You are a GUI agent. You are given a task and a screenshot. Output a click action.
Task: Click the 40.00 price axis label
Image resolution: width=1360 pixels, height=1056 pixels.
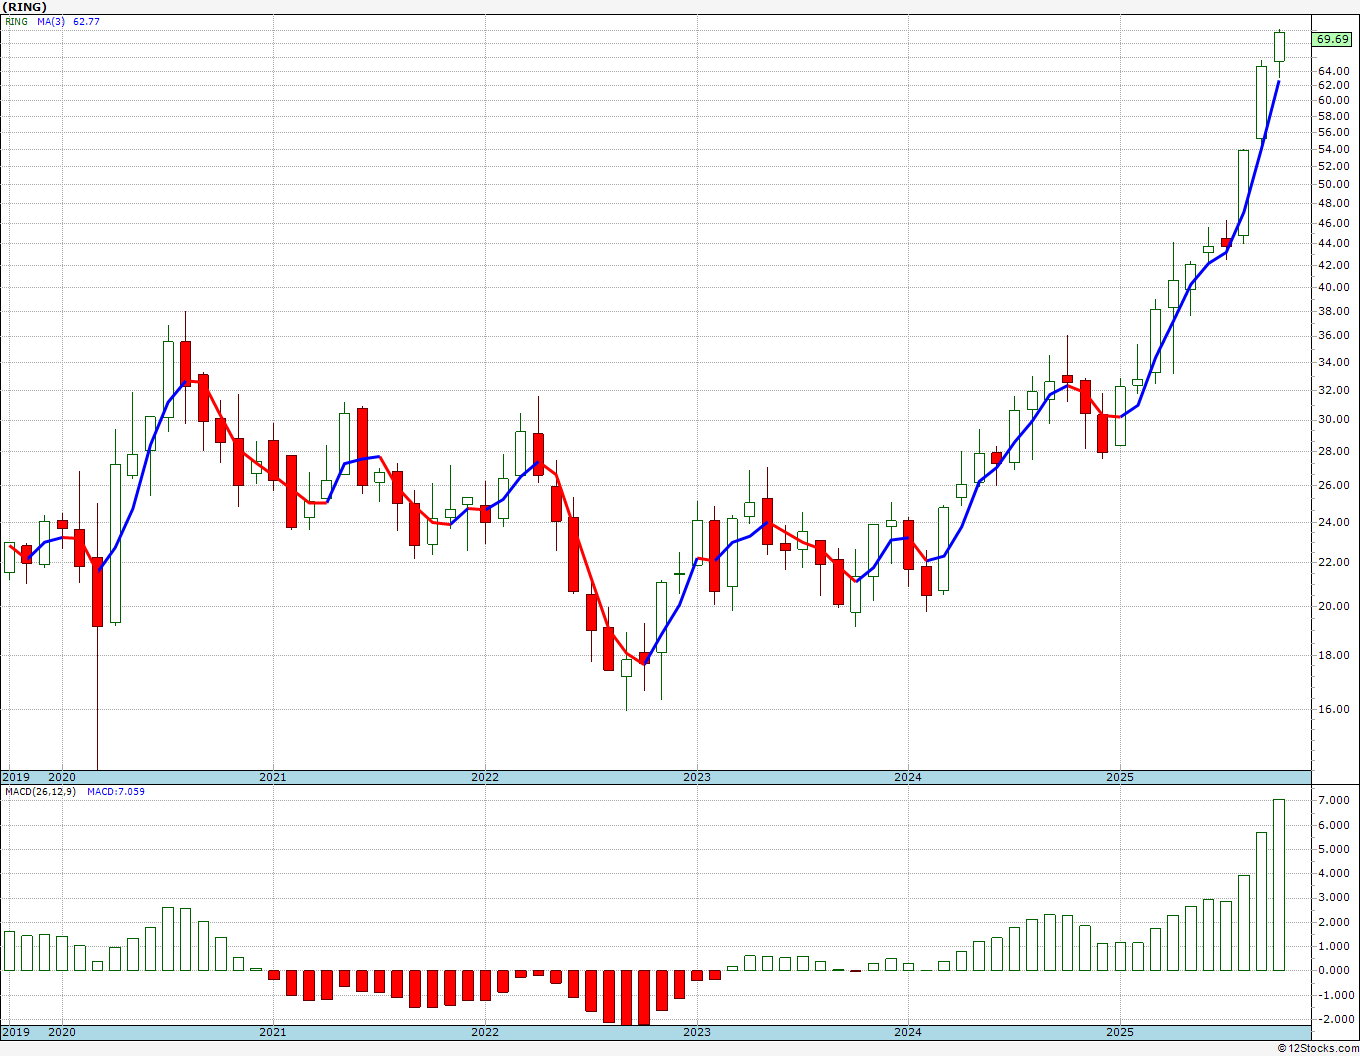point(1333,288)
